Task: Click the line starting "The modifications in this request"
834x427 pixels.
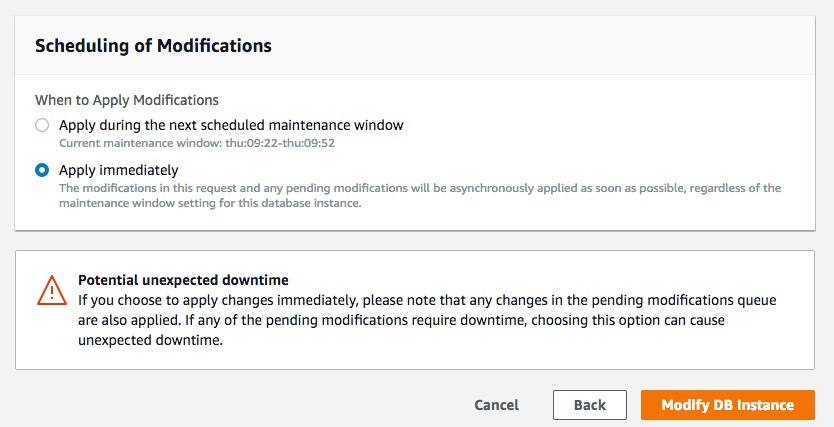Action: 420,188
